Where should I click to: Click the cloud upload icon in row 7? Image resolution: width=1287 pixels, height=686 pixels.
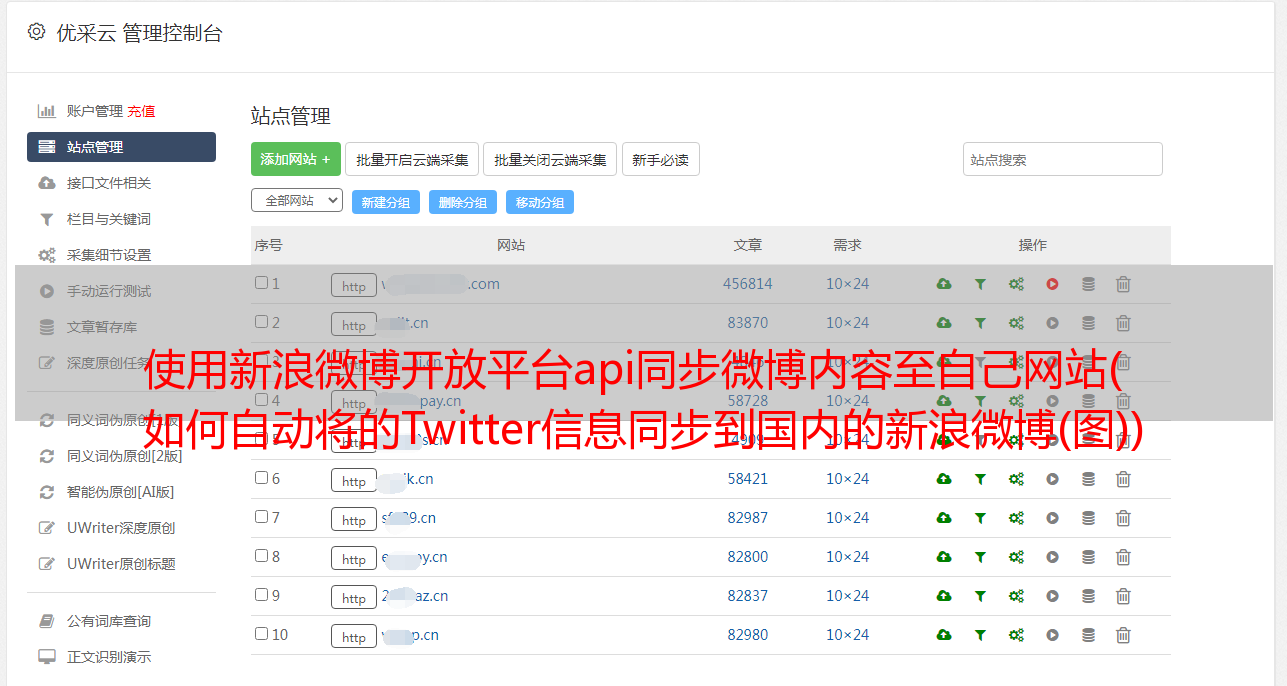[944, 518]
